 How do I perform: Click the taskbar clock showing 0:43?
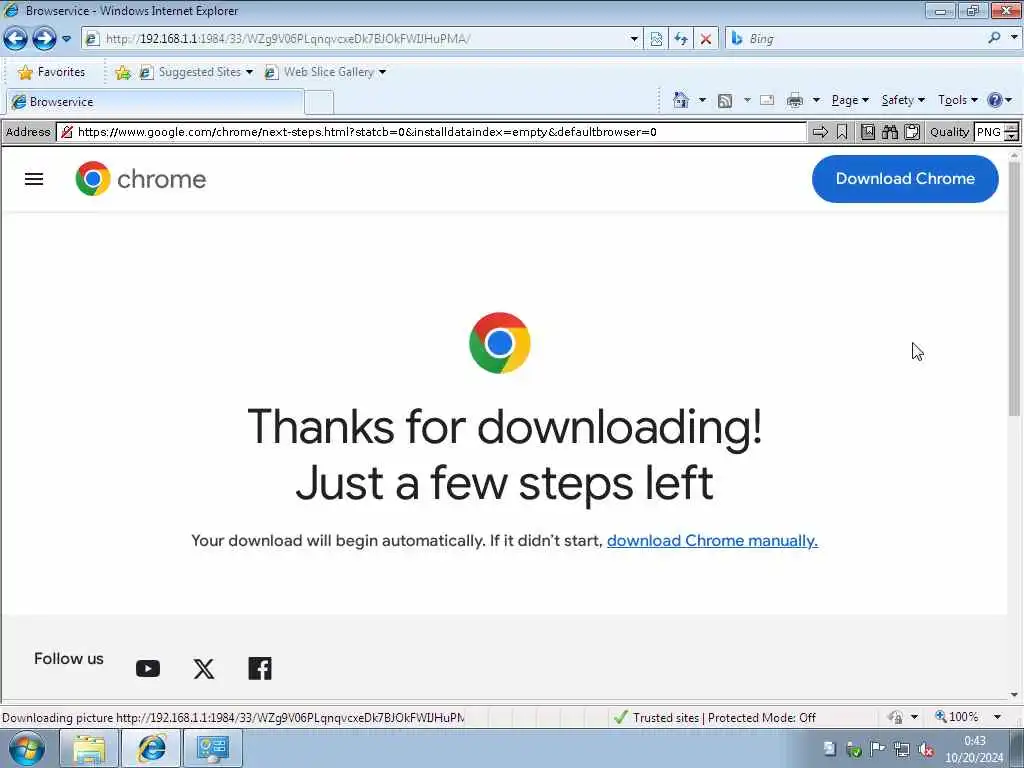pyautogui.click(x=974, y=749)
